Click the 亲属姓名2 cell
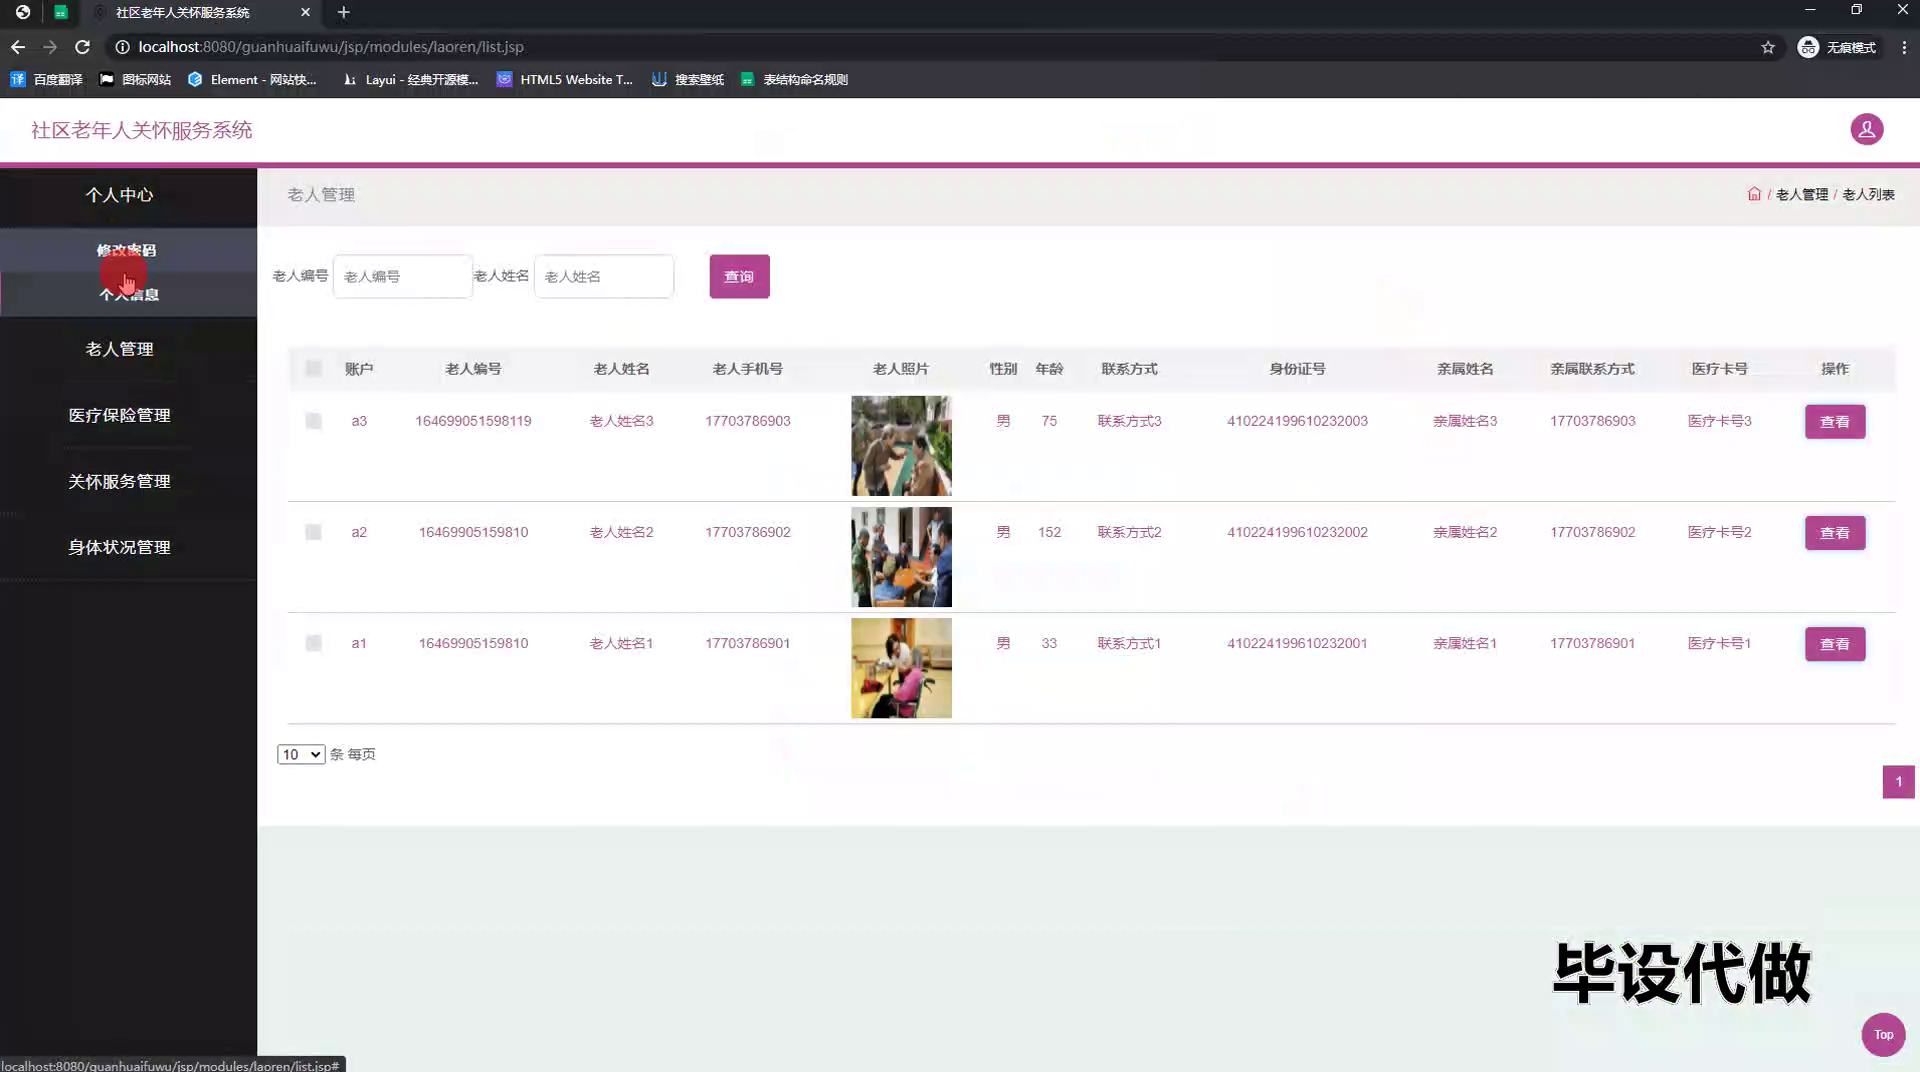The height and width of the screenshot is (1072, 1920). pos(1465,532)
